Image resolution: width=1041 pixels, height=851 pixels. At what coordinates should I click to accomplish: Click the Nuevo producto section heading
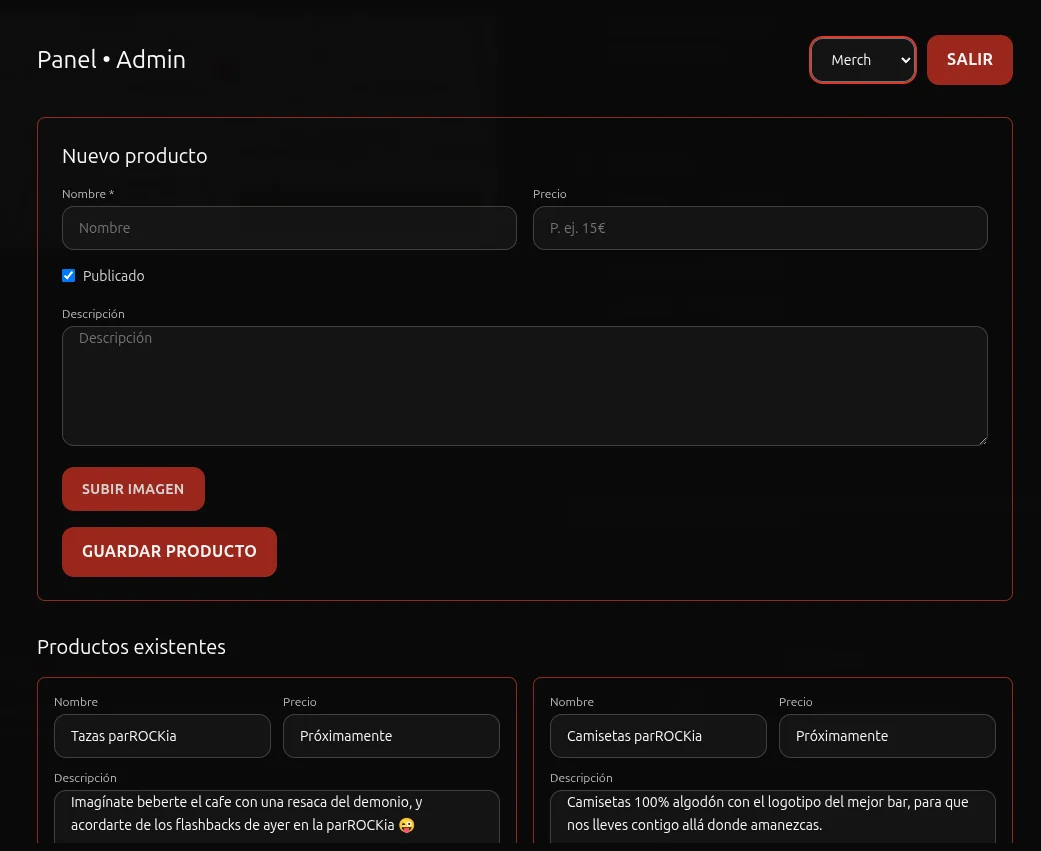point(134,155)
